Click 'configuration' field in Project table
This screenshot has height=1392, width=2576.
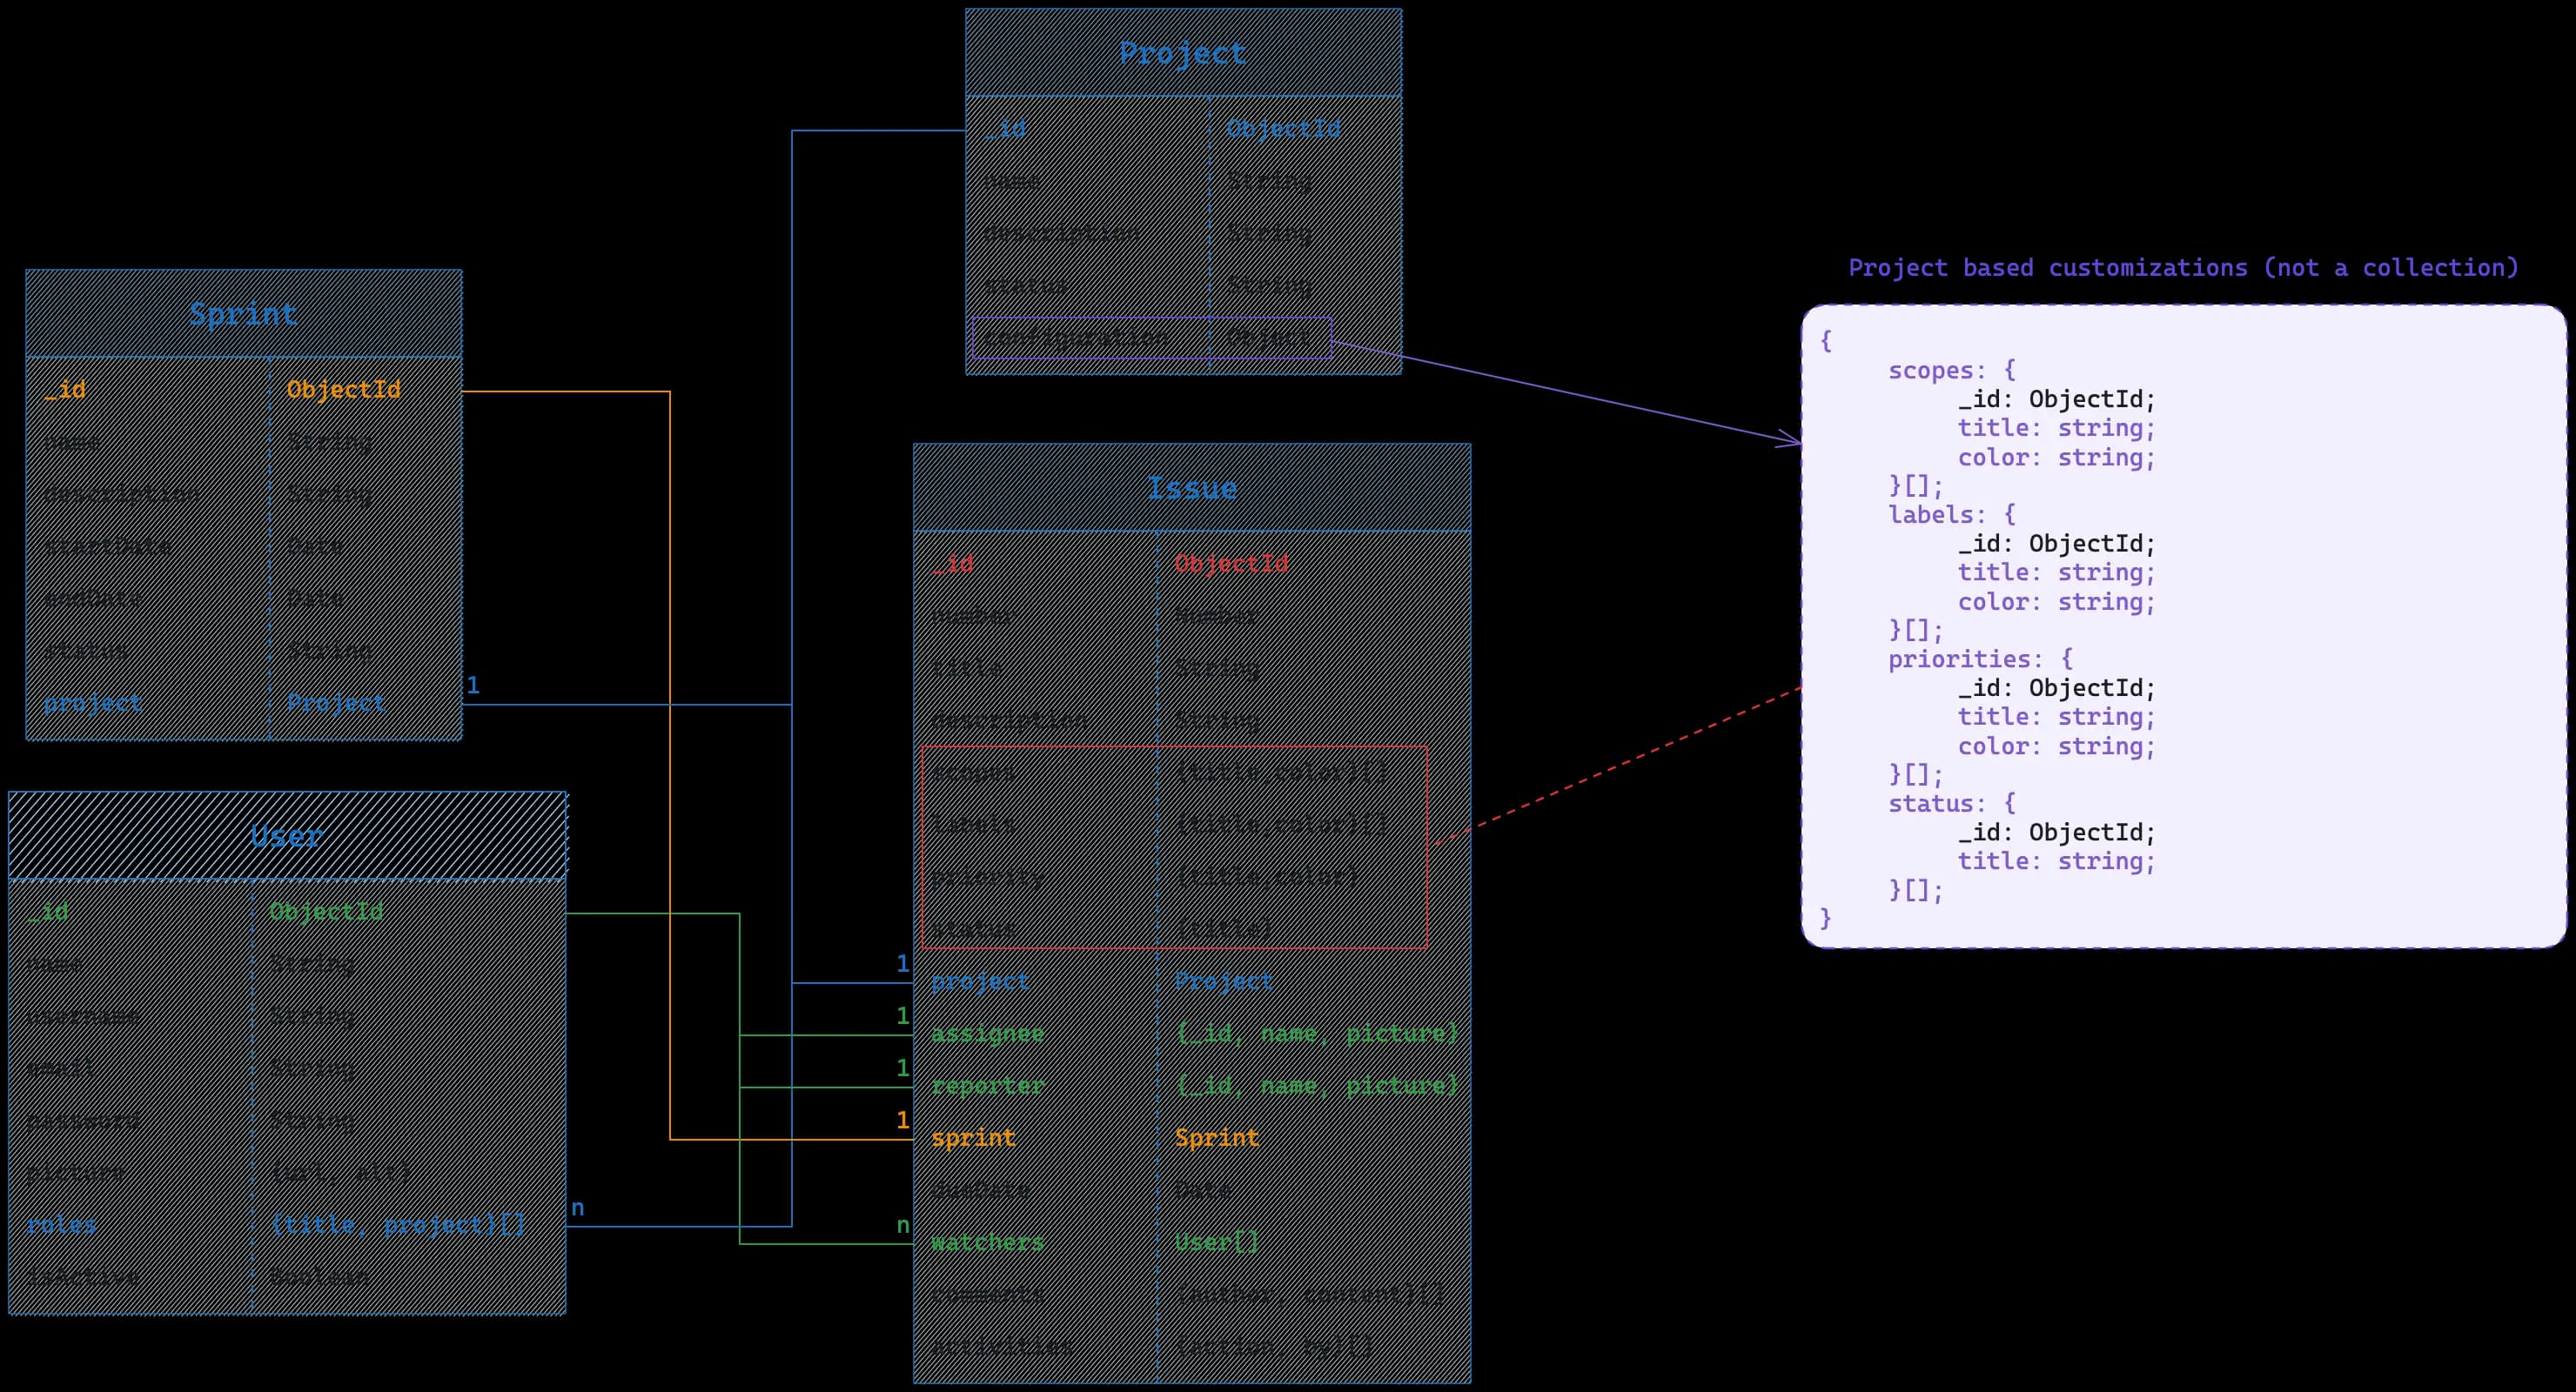pos(1076,339)
